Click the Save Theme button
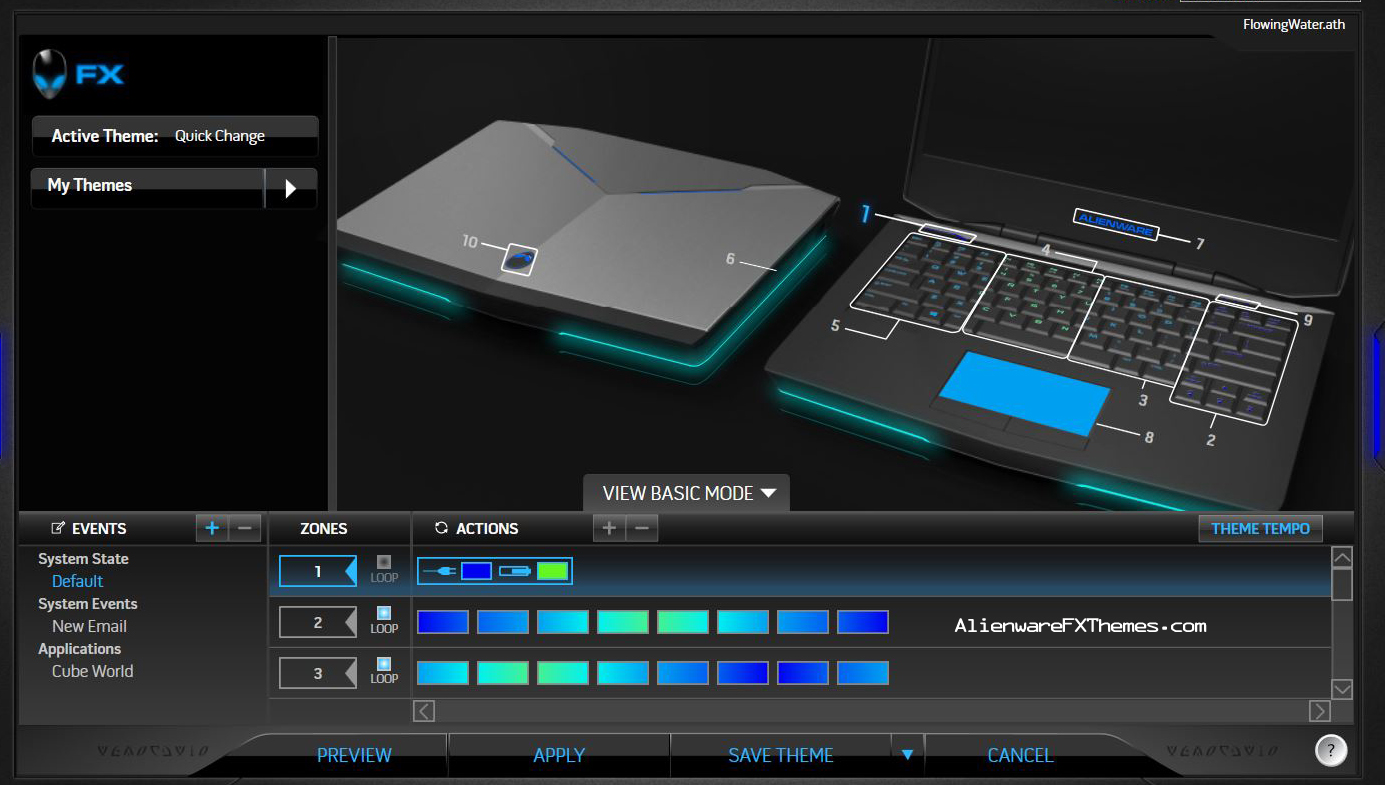The image size is (1385, 785). [x=781, y=755]
